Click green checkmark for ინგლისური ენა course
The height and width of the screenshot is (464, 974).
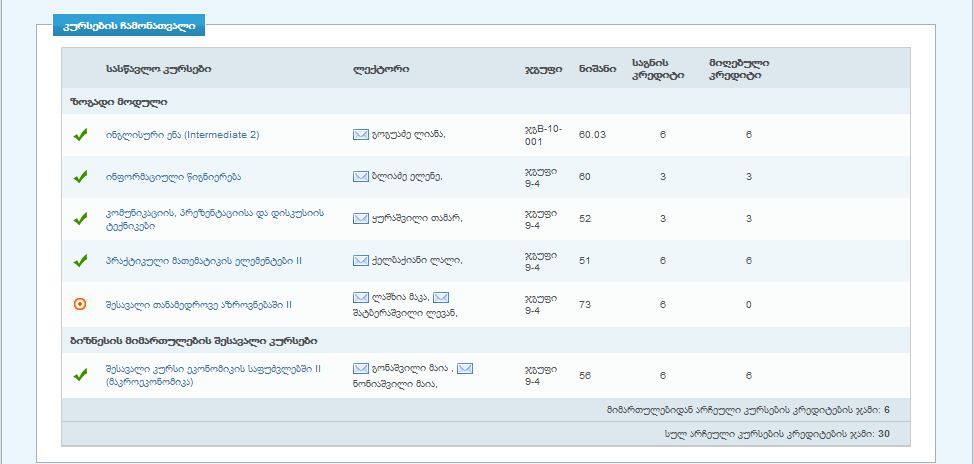click(81, 135)
